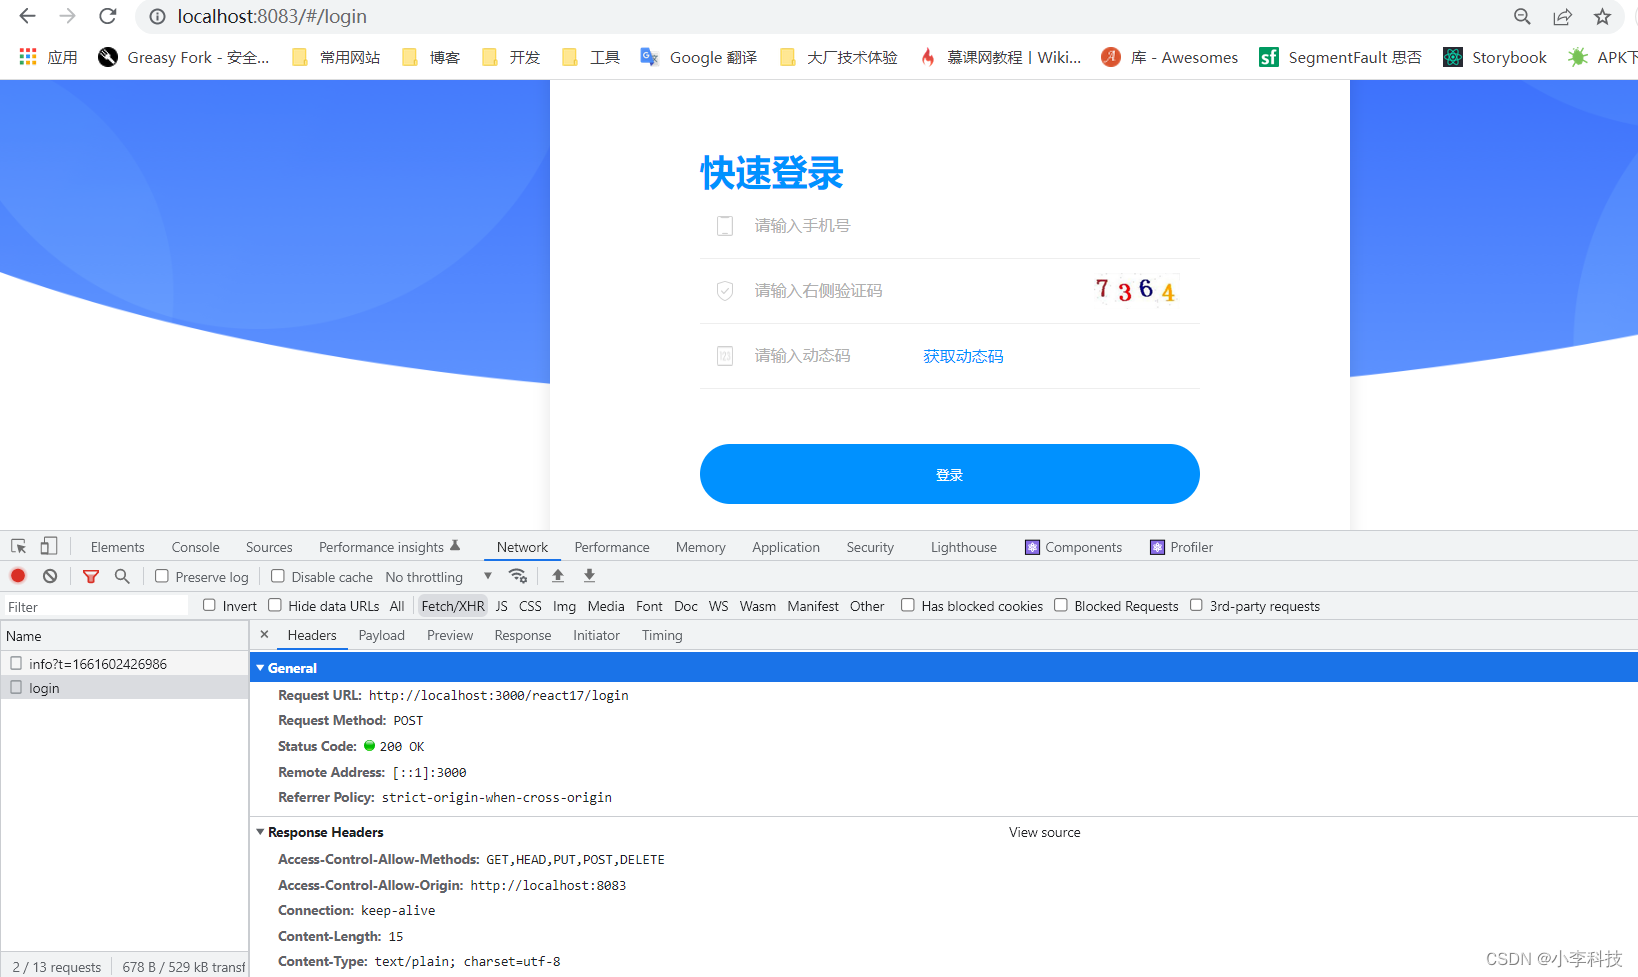This screenshot has width=1638, height=977.
Task: Click the share page icon in address bar
Action: (1562, 16)
